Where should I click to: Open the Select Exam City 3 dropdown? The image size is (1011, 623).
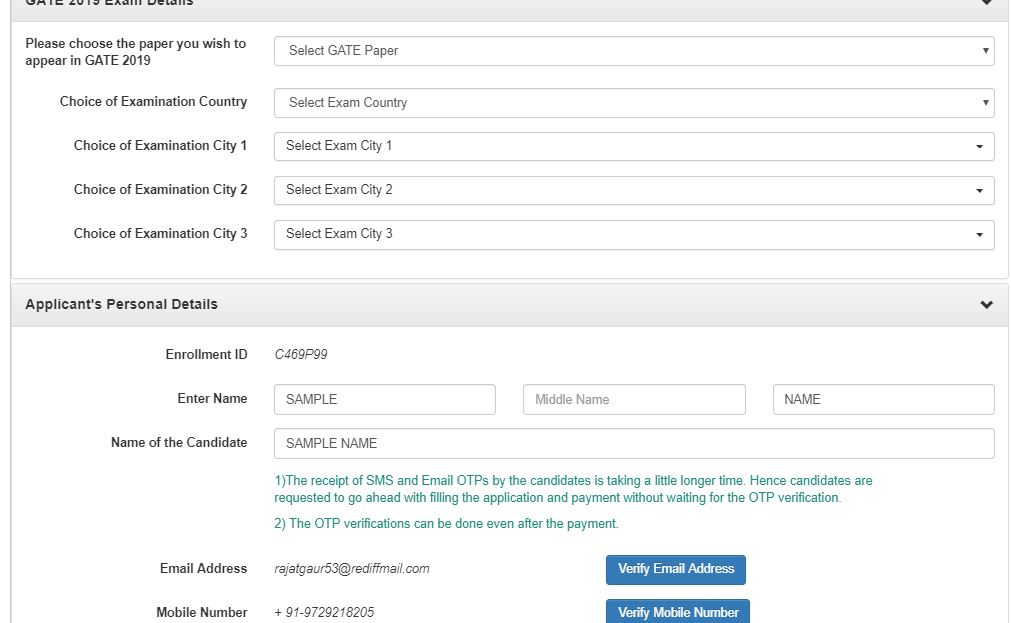coord(634,234)
